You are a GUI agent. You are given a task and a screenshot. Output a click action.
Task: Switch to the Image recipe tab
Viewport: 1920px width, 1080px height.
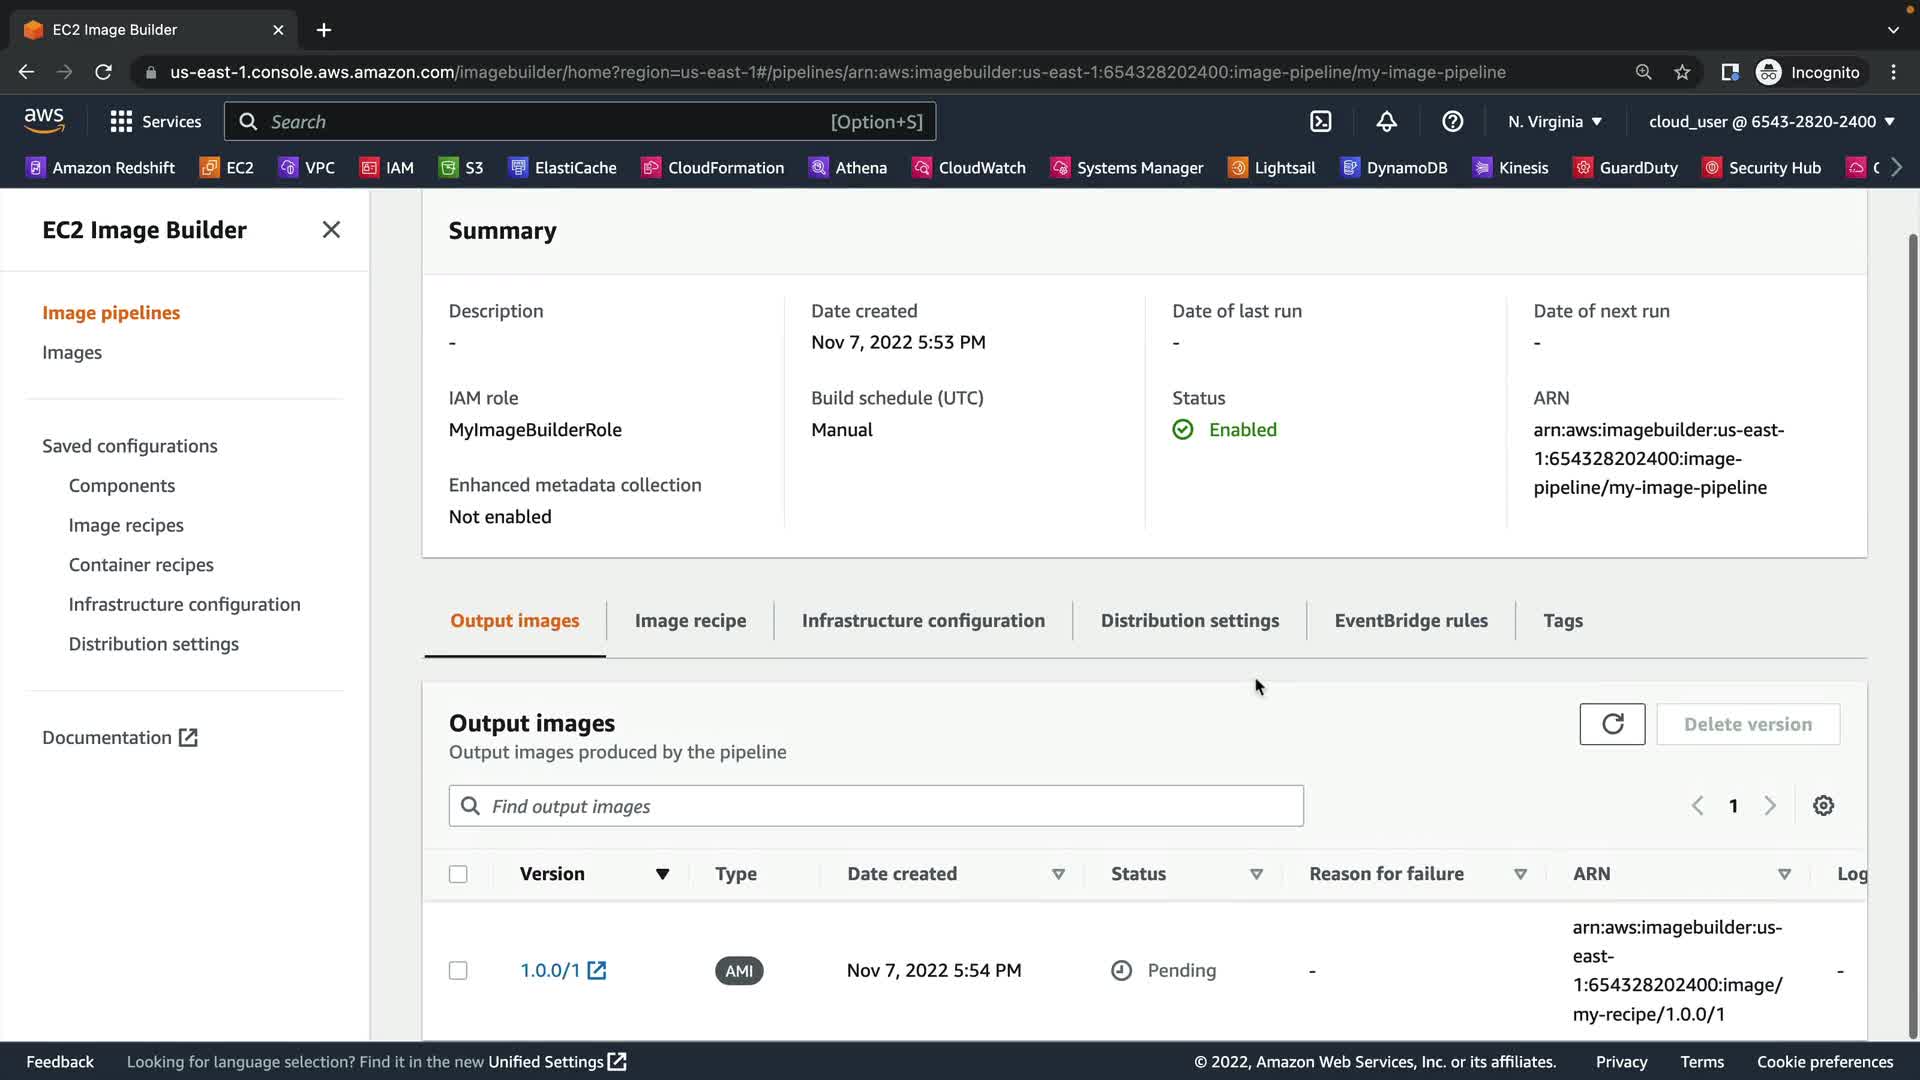pos(690,621)
